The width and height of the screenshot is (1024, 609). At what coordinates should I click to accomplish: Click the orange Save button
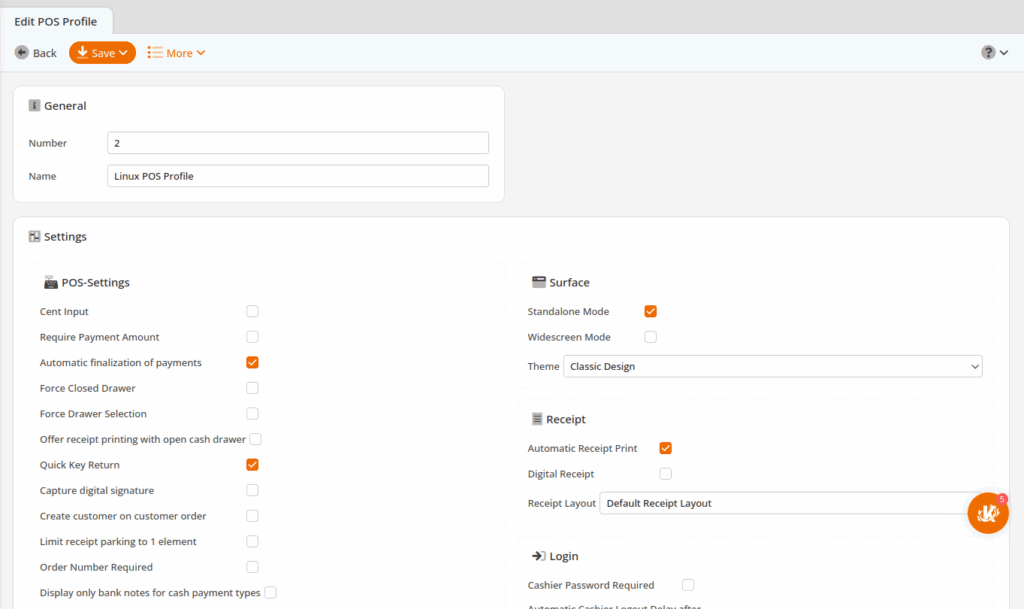(102, 53)
